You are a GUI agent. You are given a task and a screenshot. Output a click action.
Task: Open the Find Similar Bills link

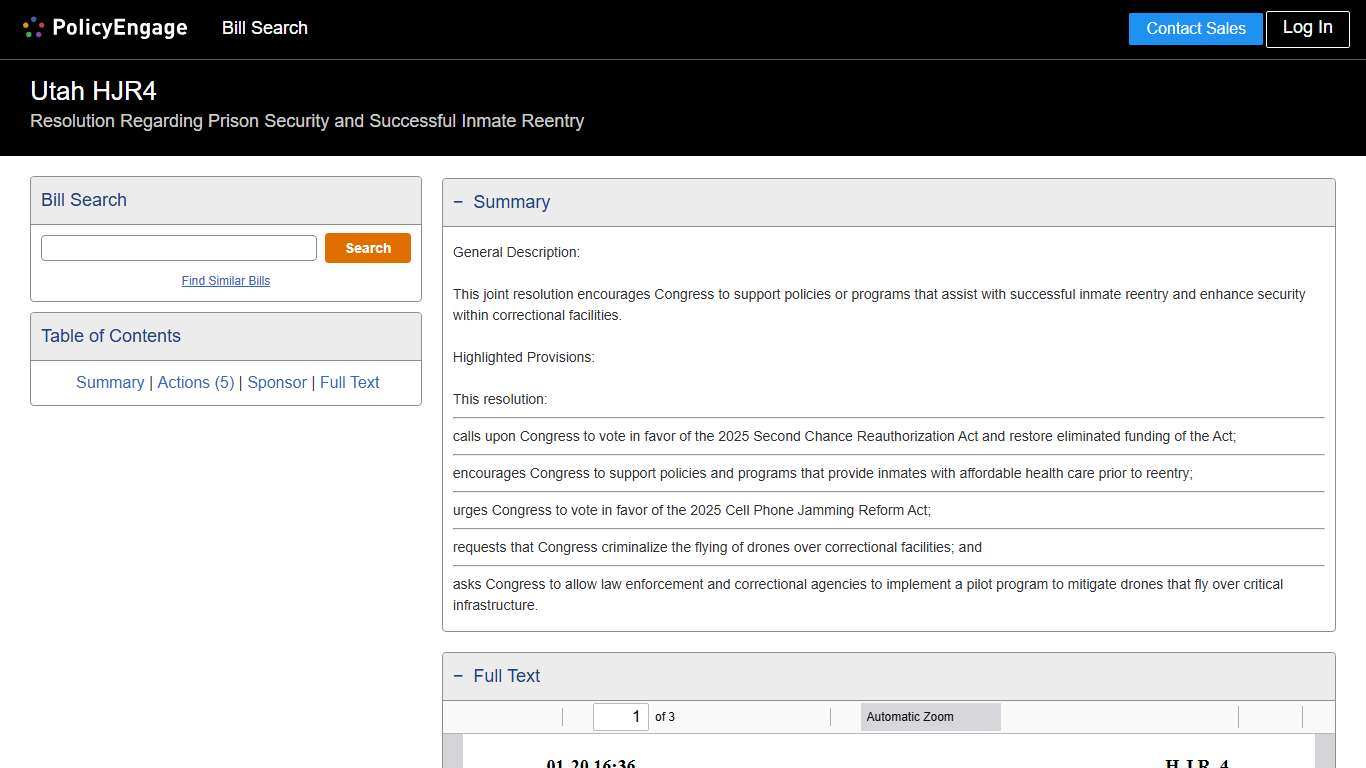pyautogui.click(x=226, y=281)
